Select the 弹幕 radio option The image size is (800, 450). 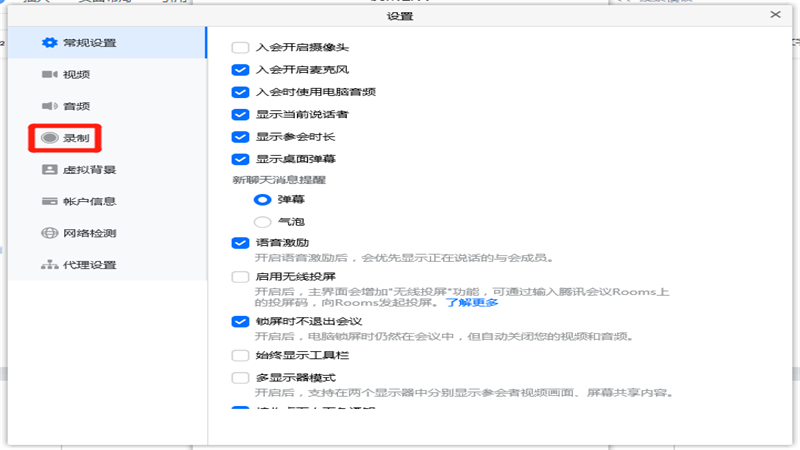(262, 199)
